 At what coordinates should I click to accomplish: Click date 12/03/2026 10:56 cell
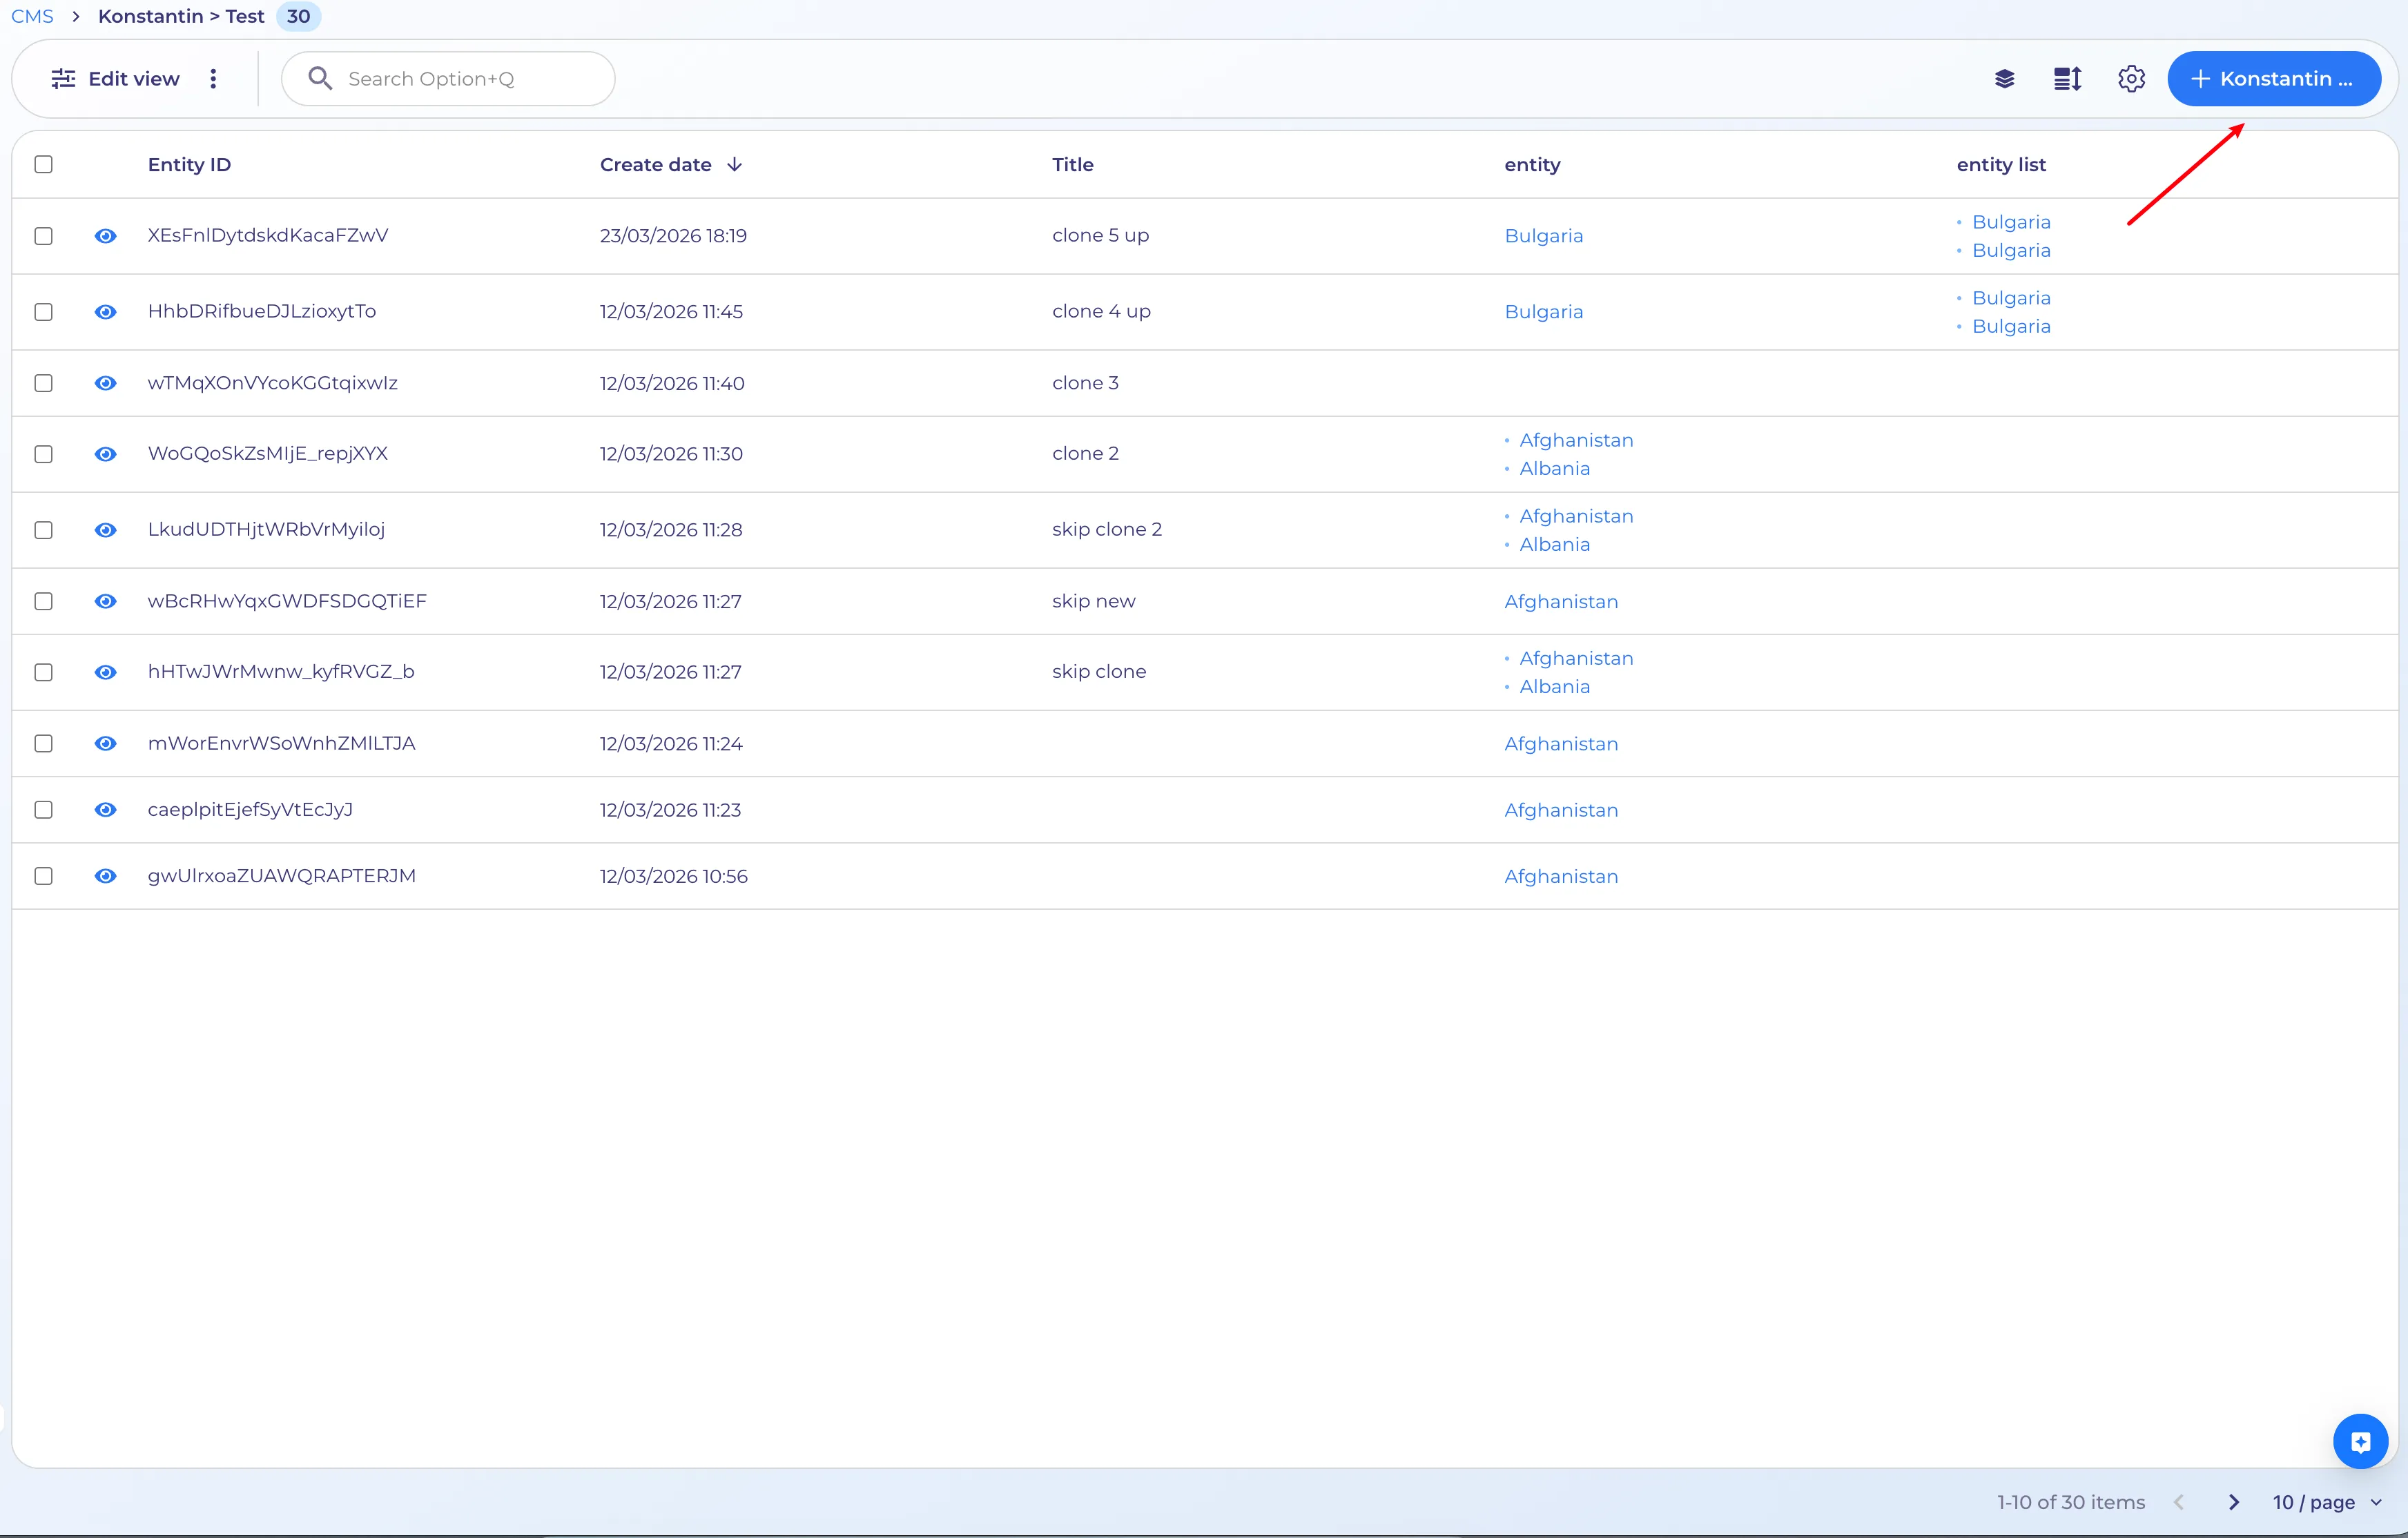[673, 876]
